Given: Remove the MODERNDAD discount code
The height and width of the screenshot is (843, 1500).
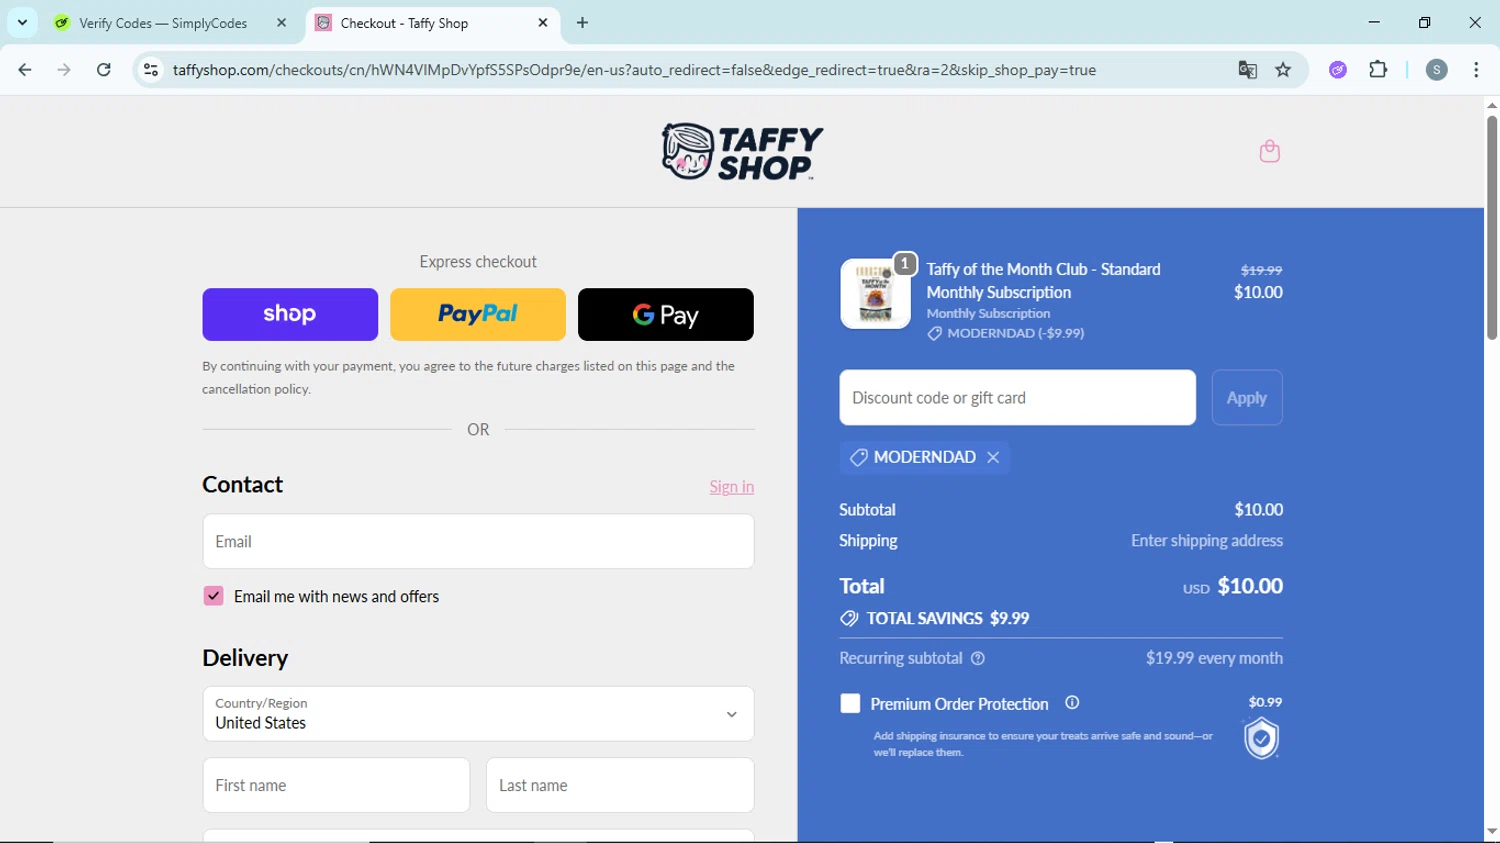Looking at the screenshot, I should [x=993, y=457].
